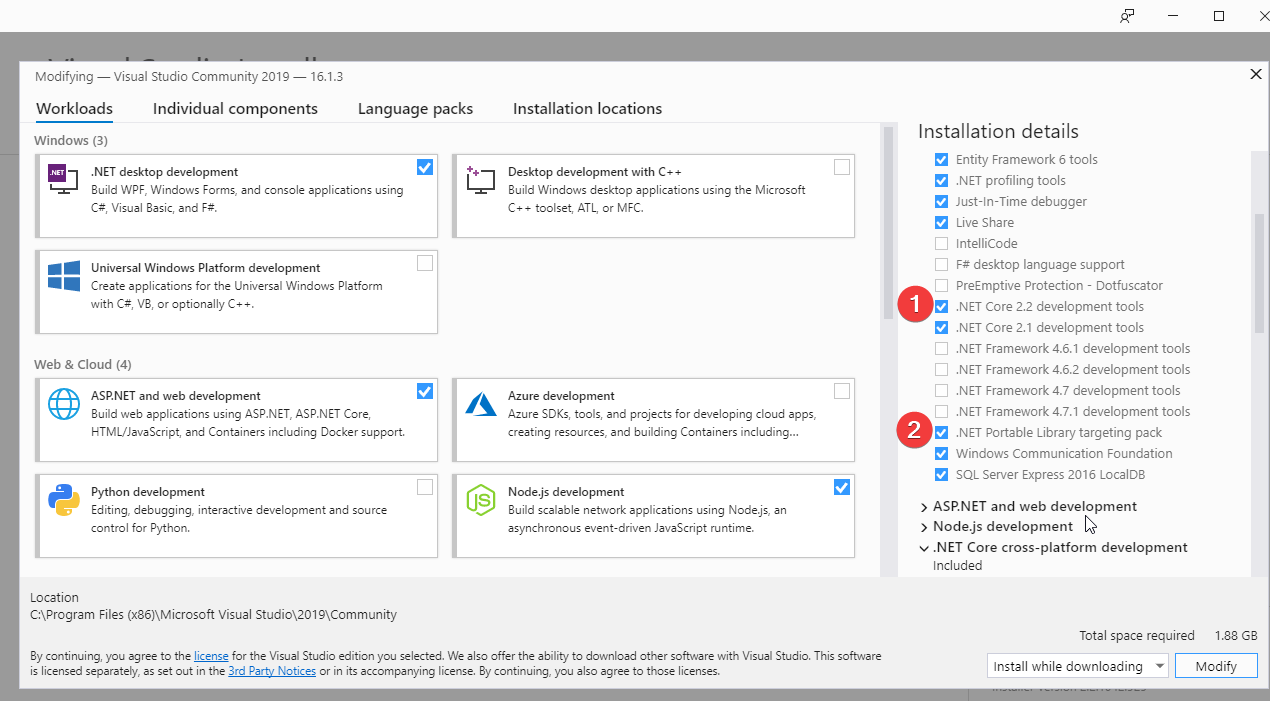
Task: Click the .NET desktop development workload icon
Action: tap(64, 180)
